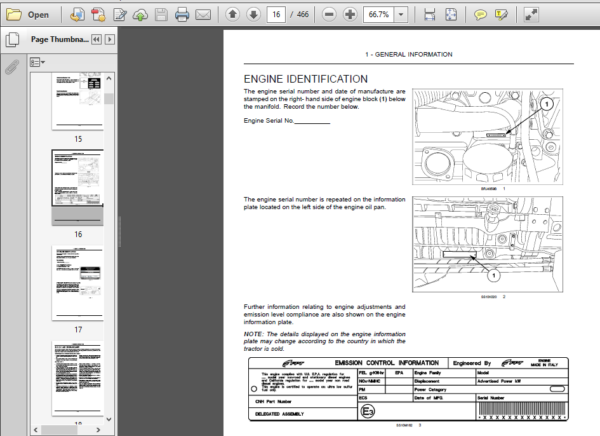600x436 pixels.
Task: Click the zoom value field 66.7%
Action: click(378, 15)
